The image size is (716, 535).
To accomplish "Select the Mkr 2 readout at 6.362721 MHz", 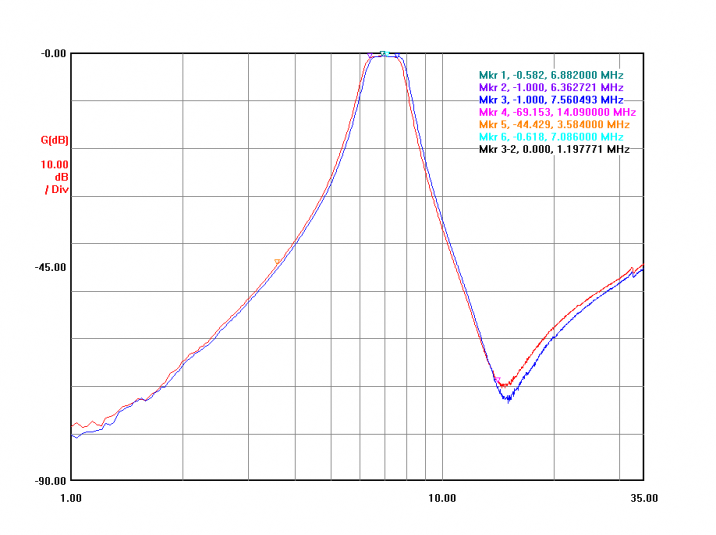I will (551, 87).
